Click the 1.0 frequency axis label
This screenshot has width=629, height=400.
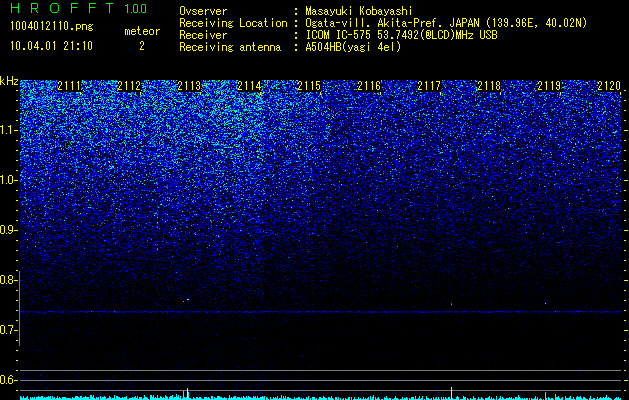tap(9, 180)
